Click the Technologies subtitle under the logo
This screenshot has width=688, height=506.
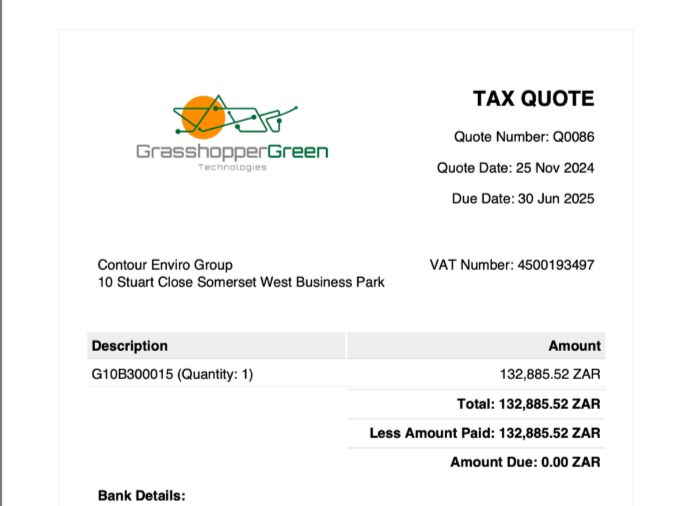232,168
